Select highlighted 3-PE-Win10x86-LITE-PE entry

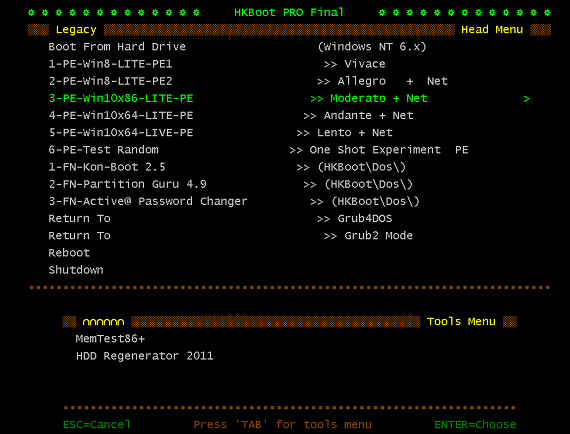click(x=121, y=99)
